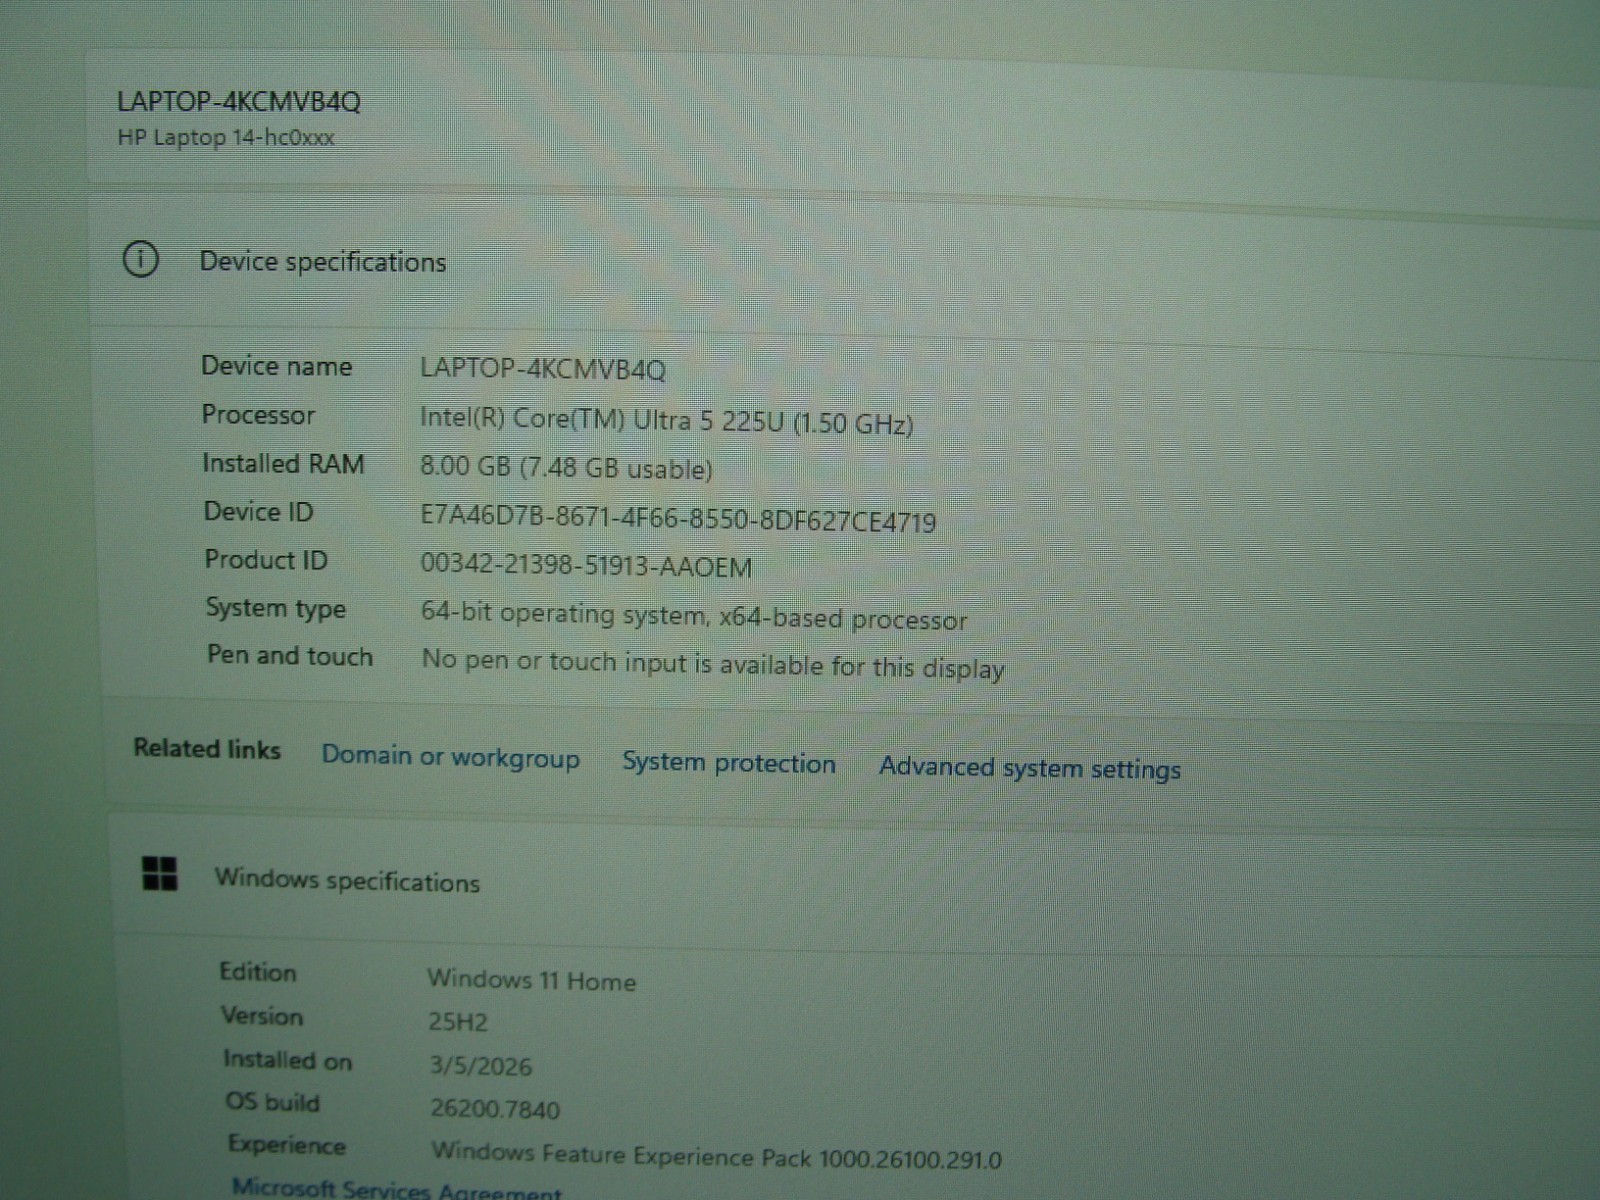
Task: Open the System protection link
Action: (x=728, y=763)
